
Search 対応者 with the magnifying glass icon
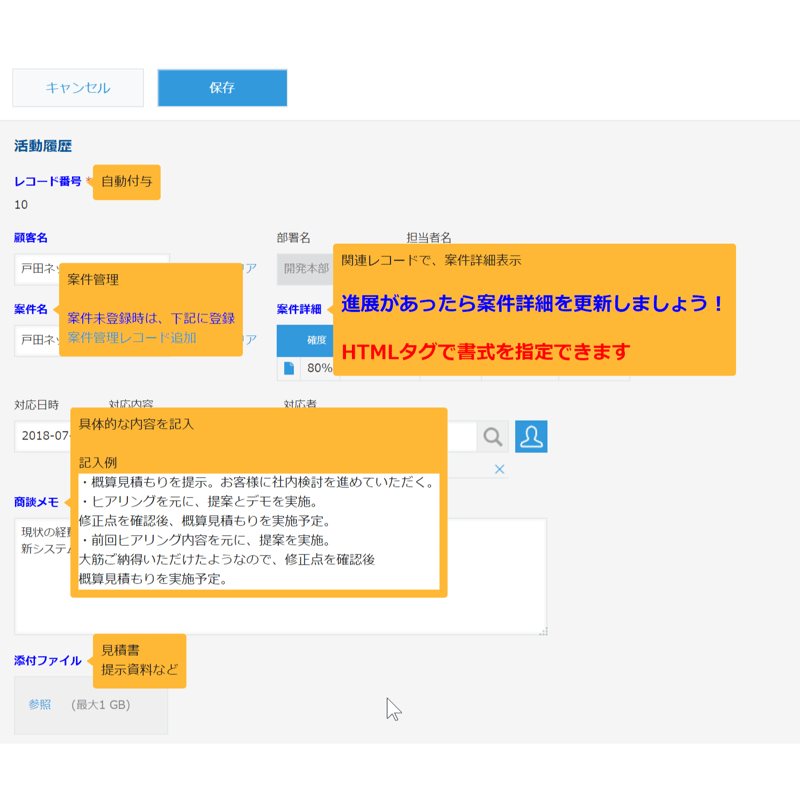[494, 437]
